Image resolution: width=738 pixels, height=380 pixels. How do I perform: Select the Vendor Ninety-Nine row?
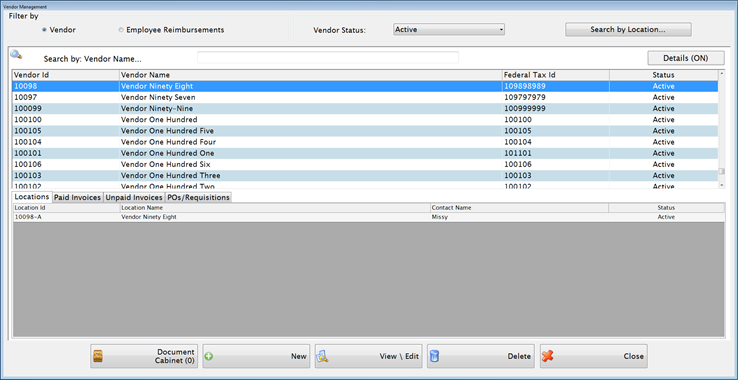pos(365,109)
